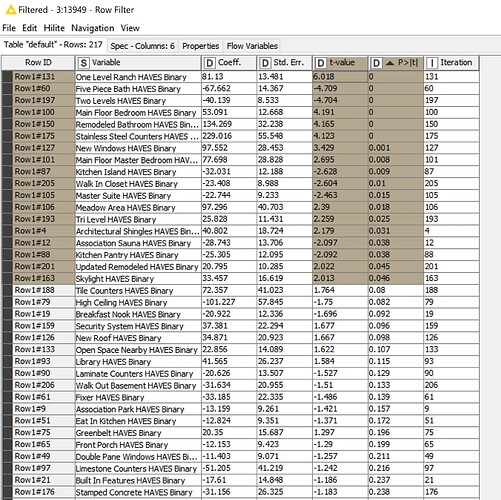Open the Hilite menu
The height and width of the screenshot is (500, 501).
tap(54, 28)
